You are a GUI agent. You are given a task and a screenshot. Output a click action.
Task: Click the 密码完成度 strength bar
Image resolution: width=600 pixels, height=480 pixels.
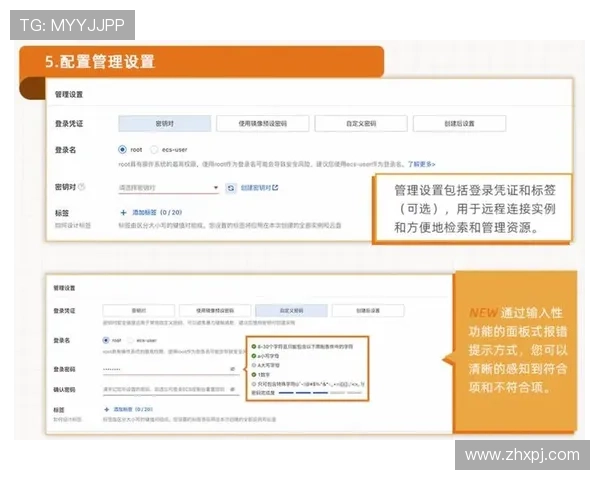pyautogui.click(x=321, y=393)
